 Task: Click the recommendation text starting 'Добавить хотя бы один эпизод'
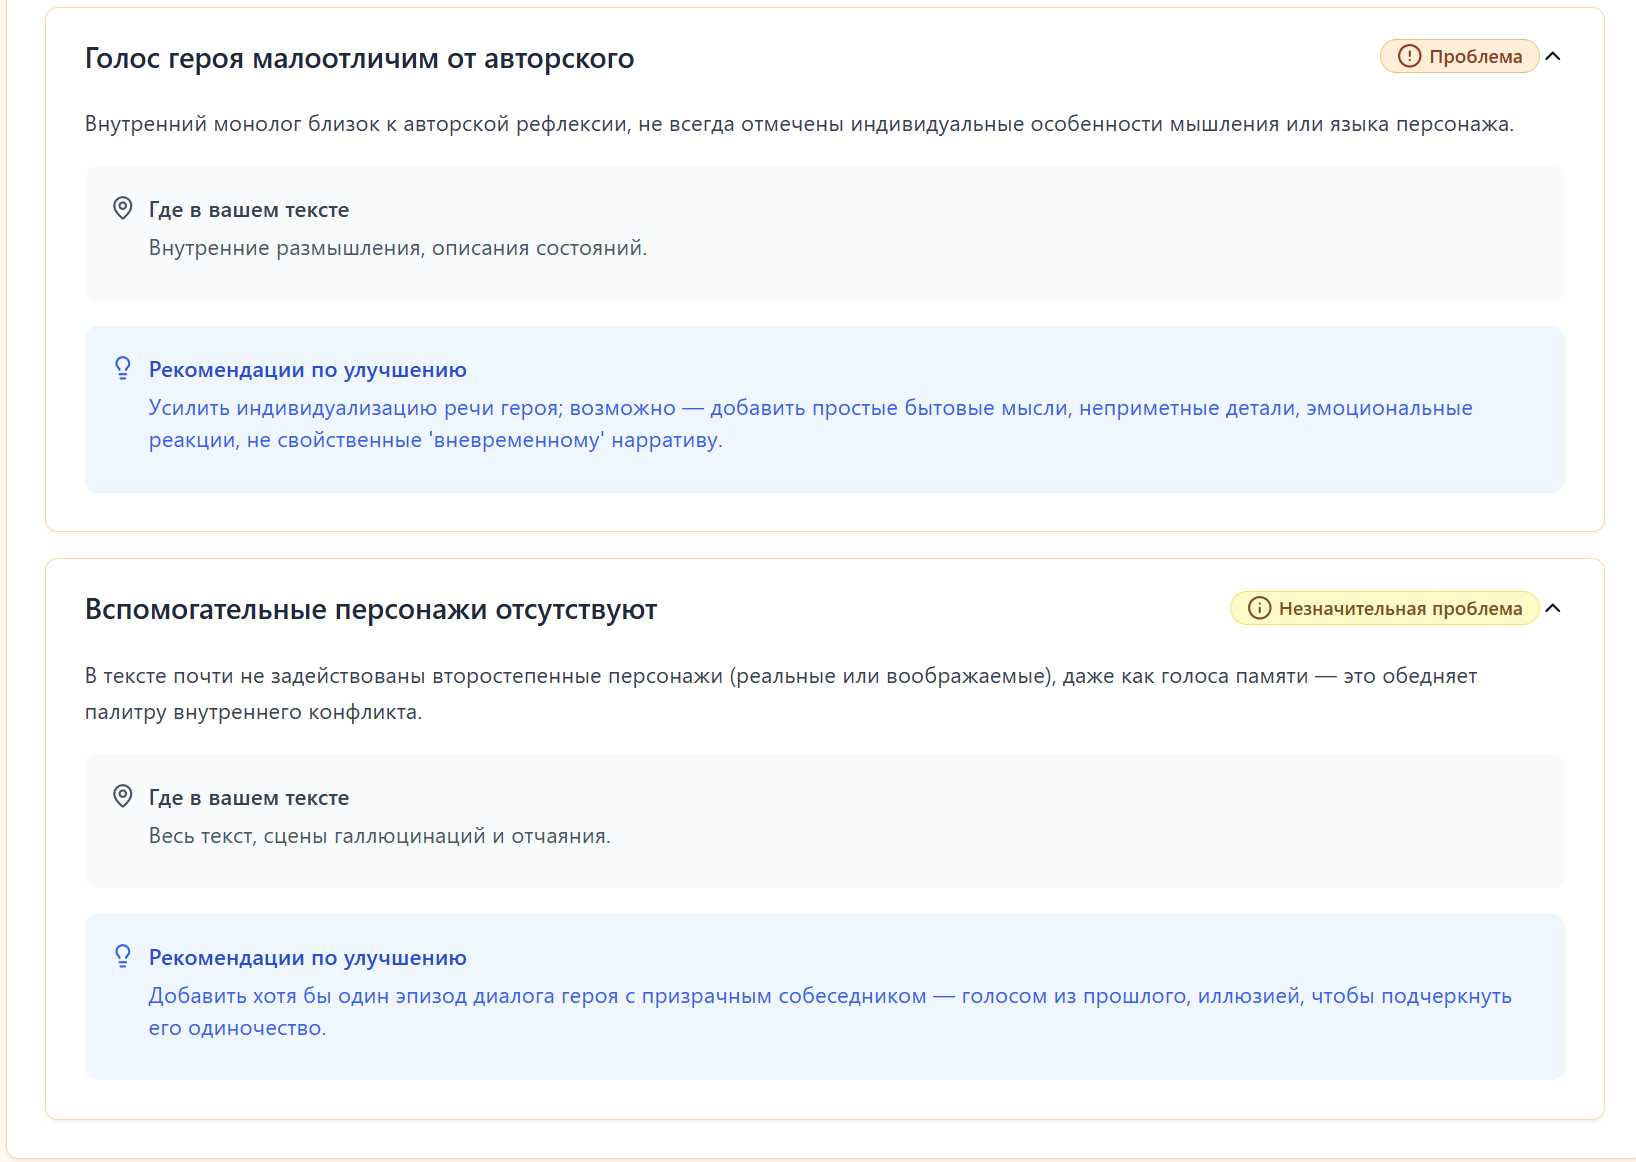click(829, 996)
